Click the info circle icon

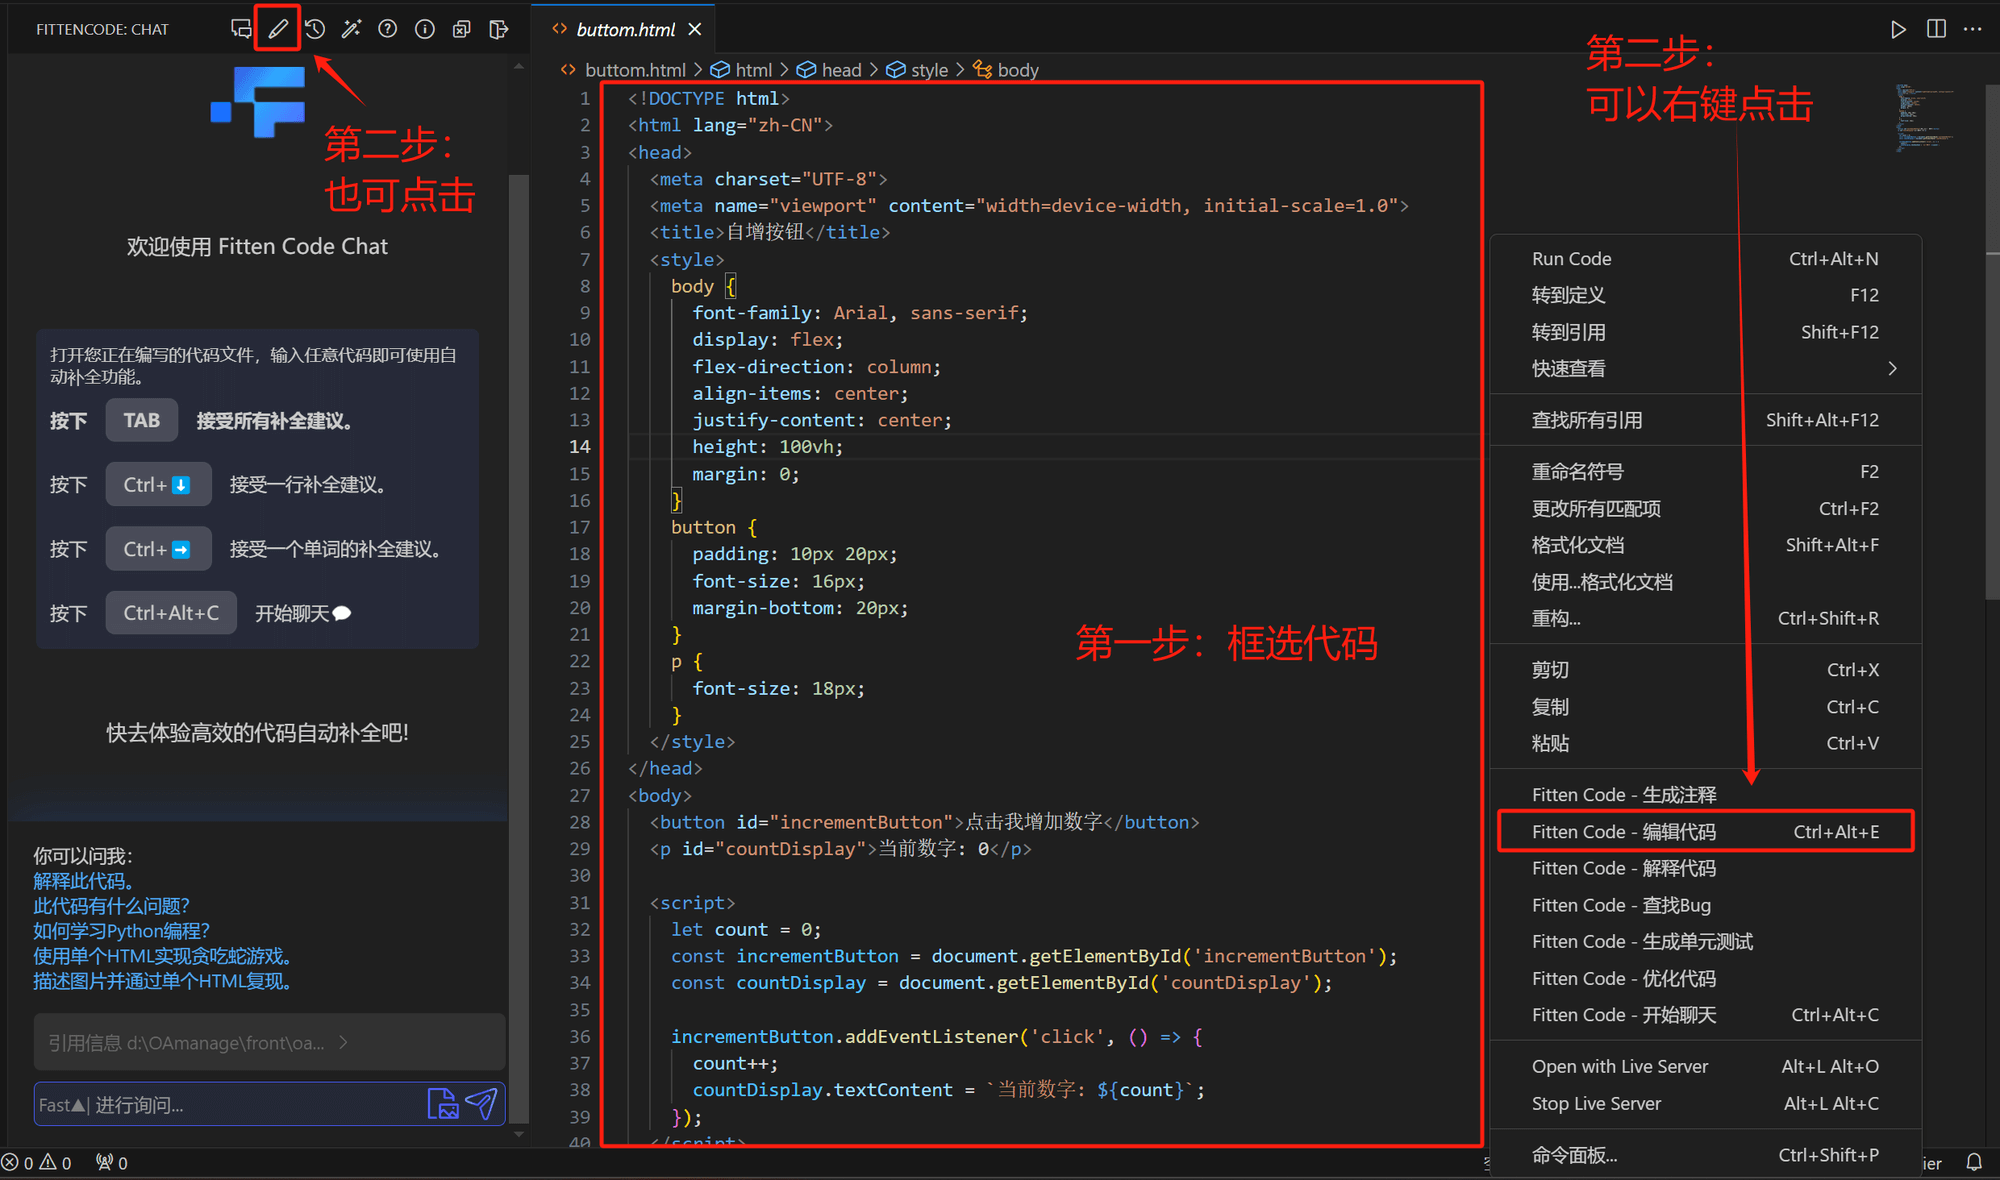coord(425,29)
